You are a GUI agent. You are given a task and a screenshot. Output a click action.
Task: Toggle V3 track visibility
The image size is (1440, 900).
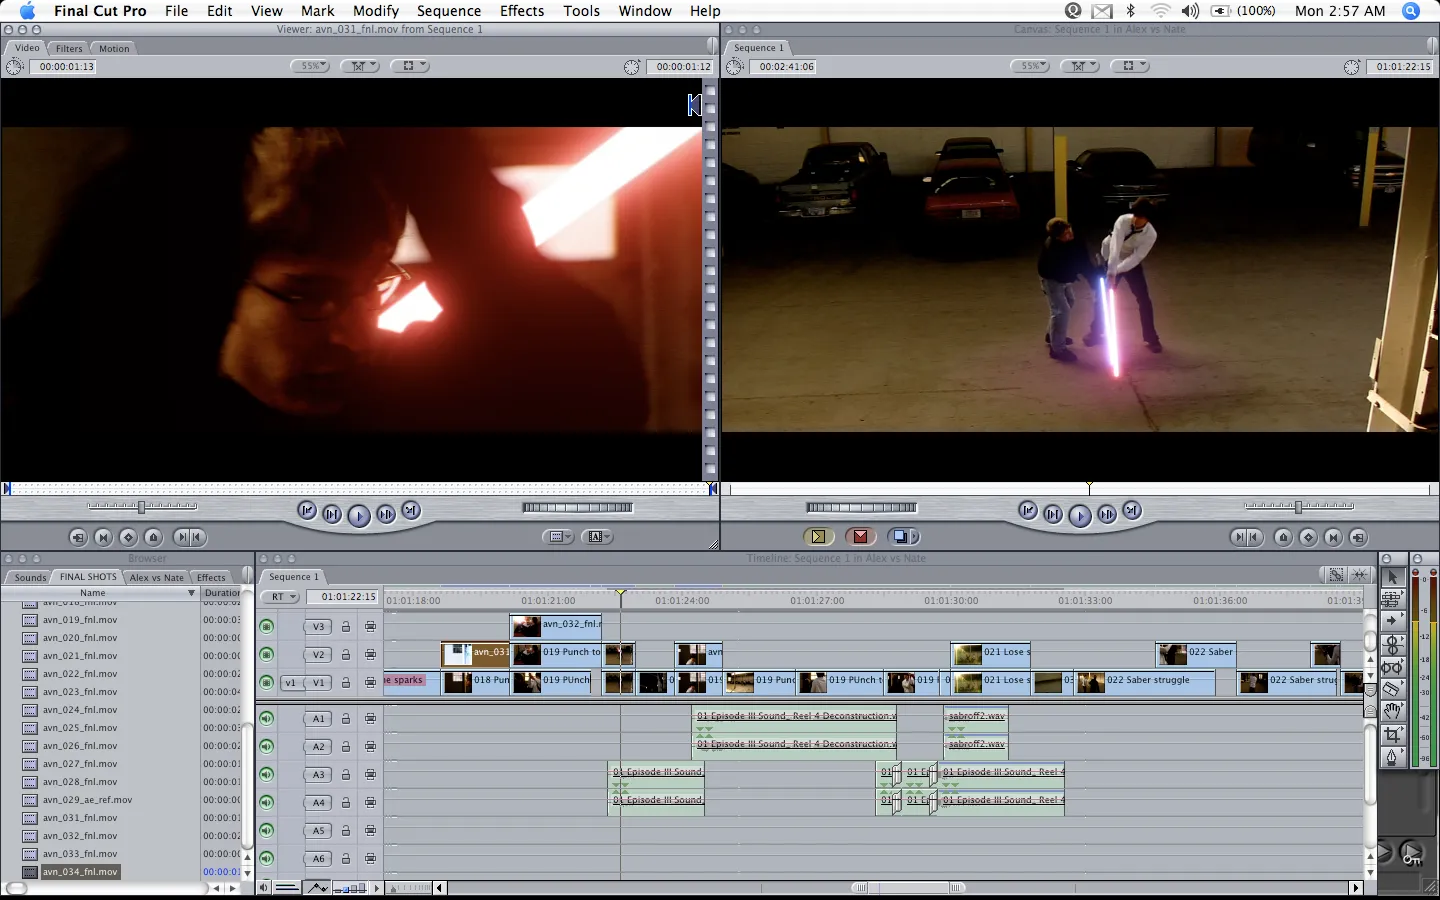[266, 627]
